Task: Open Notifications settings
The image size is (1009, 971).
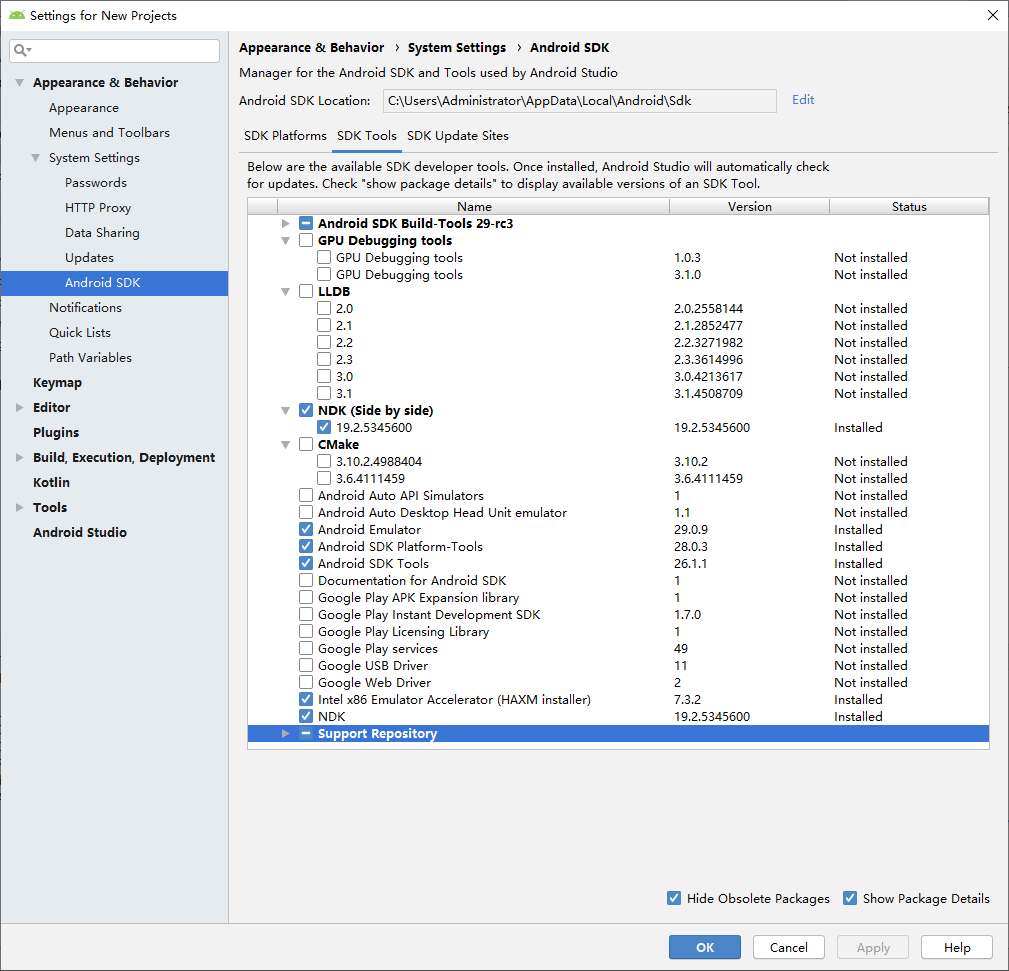Action: pyautogui.click(x=86, y=308)
